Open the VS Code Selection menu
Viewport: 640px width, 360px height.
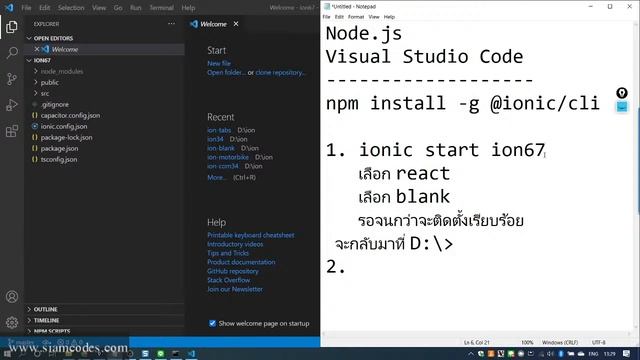[71, 8]
